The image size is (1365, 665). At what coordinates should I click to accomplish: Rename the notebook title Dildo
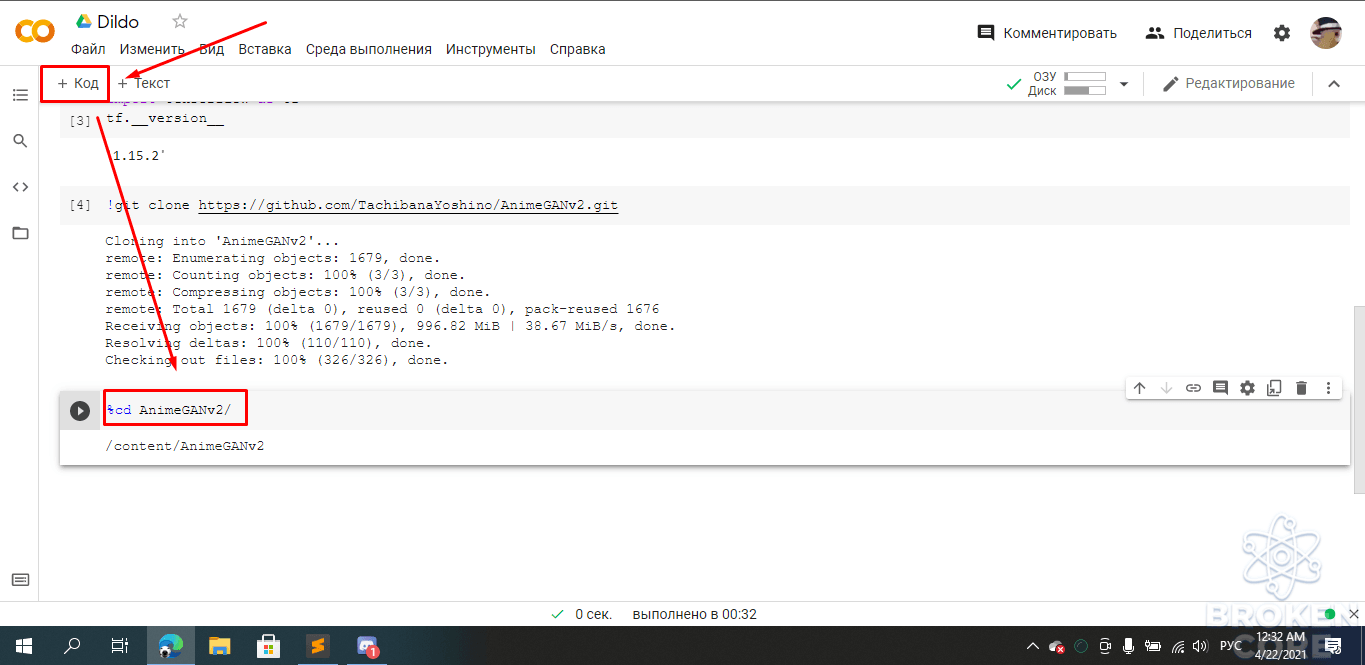click(119, 21)
